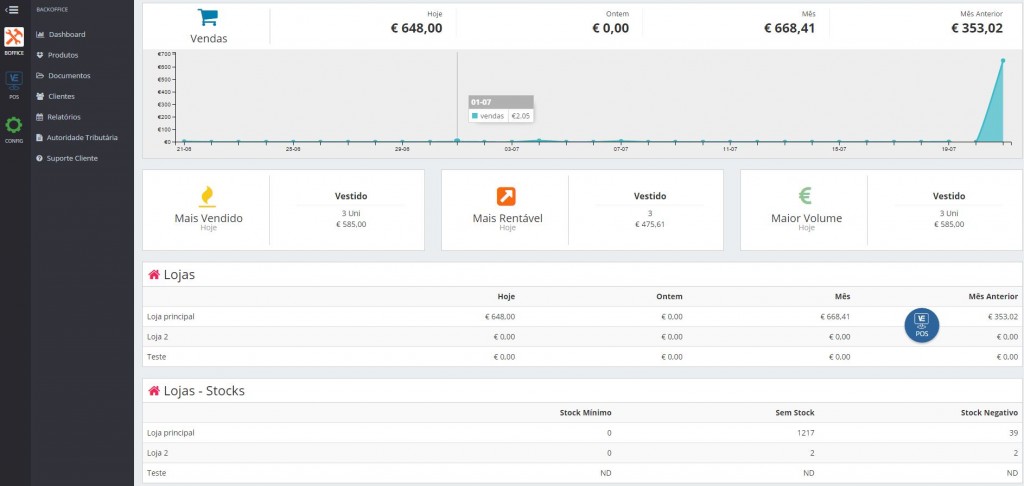Image resolution: width=1024 pixels, height=486 pixels.
Task: Click the blue shopping cart Vendas icon
Action: (x=208, y=18)
